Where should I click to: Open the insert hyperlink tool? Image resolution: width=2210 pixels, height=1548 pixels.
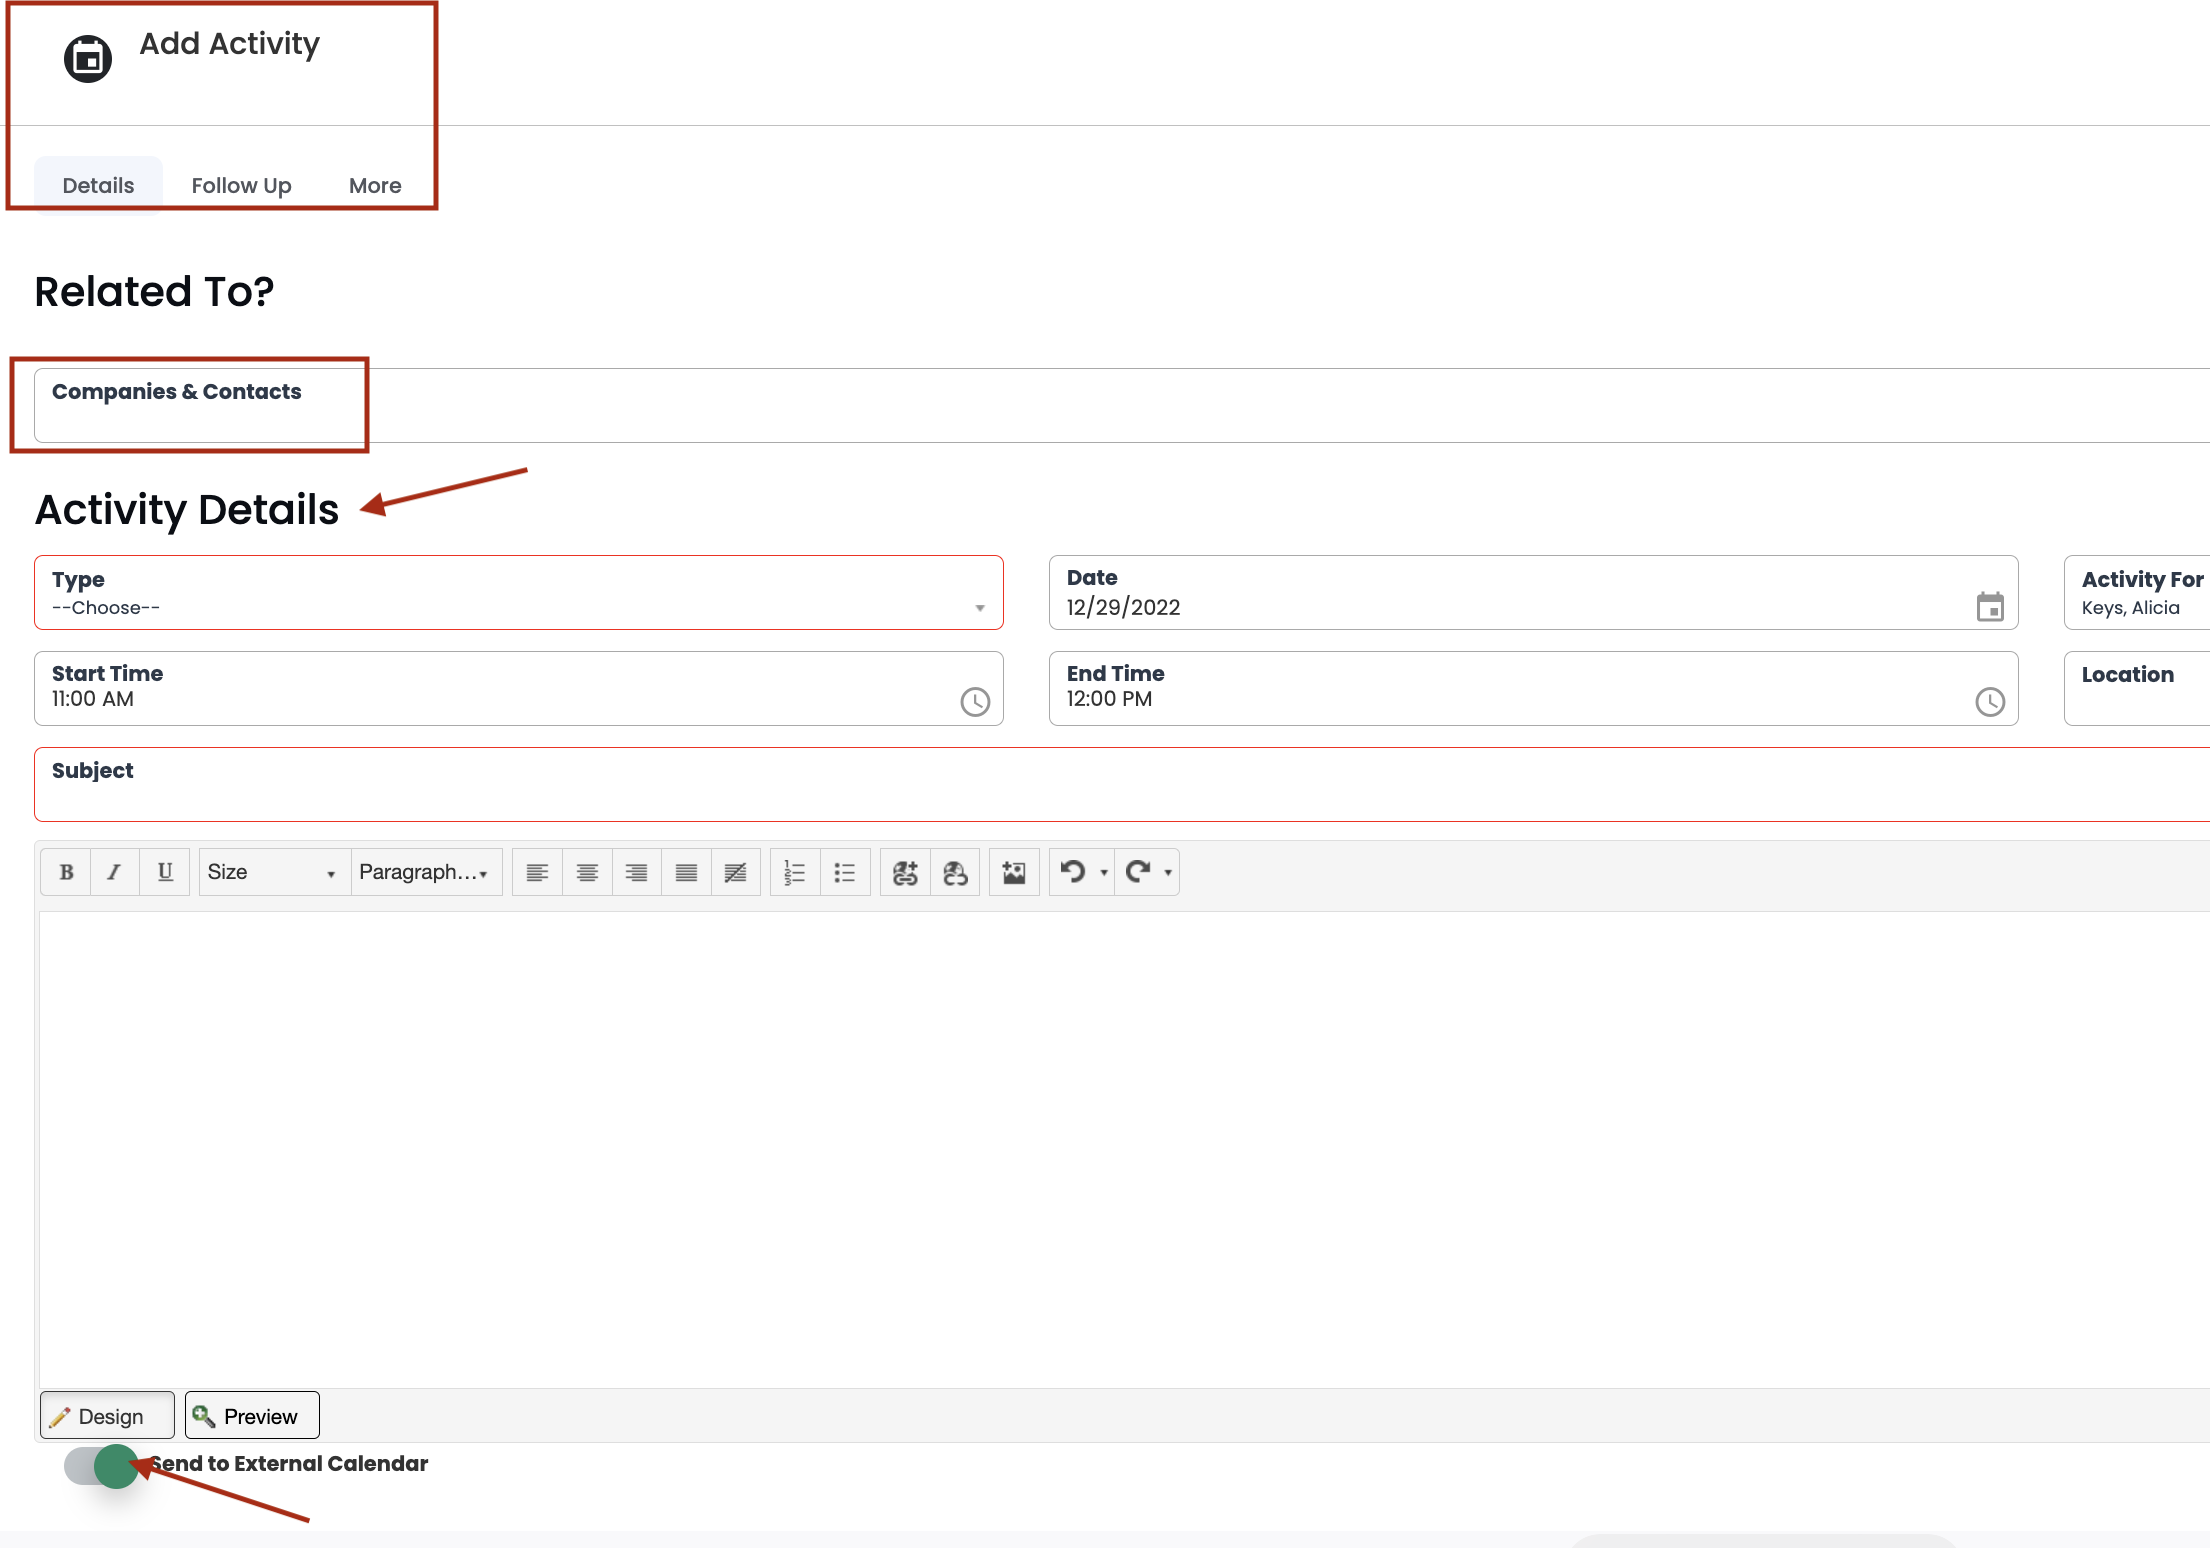(x=905, y=872)
